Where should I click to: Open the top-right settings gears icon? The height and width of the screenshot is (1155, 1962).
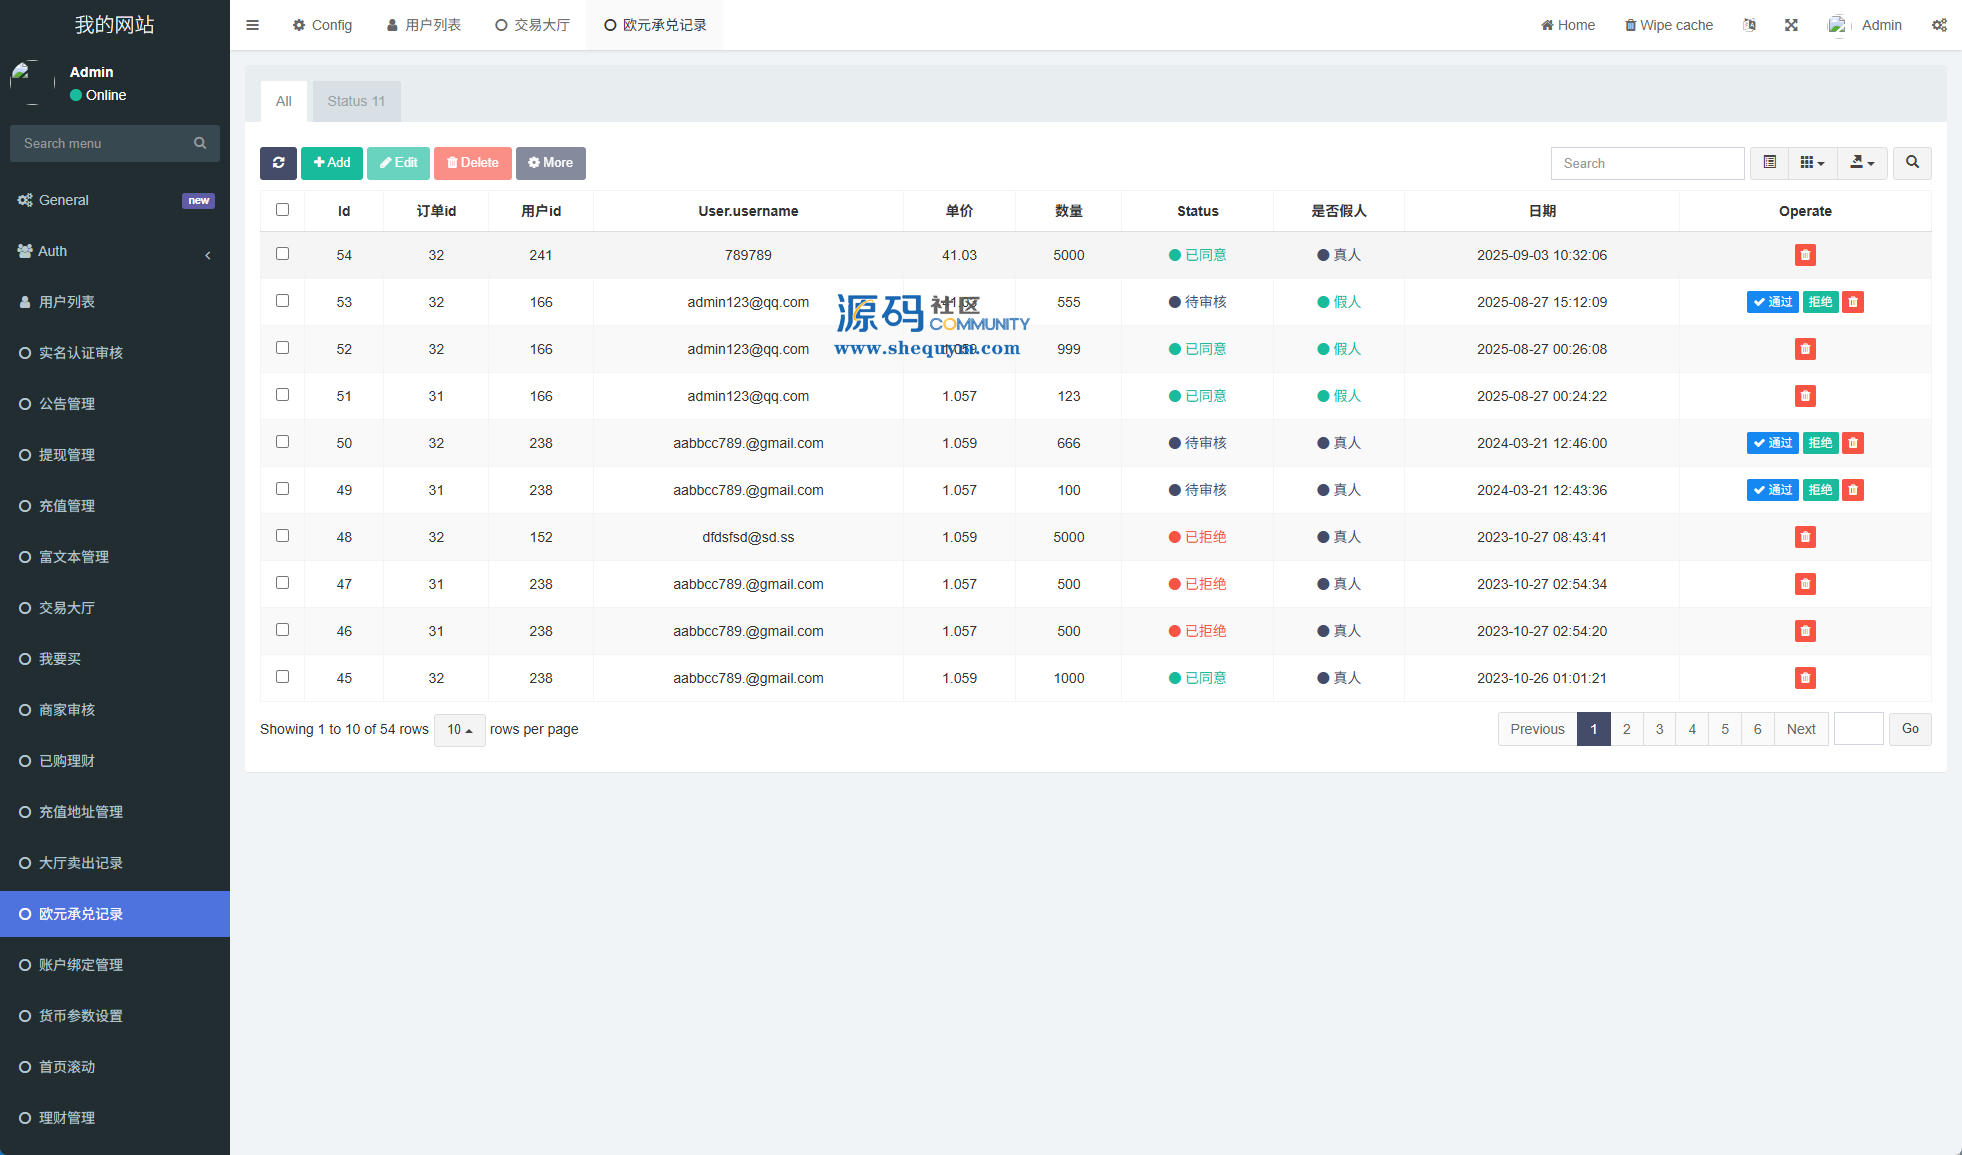1939,25
